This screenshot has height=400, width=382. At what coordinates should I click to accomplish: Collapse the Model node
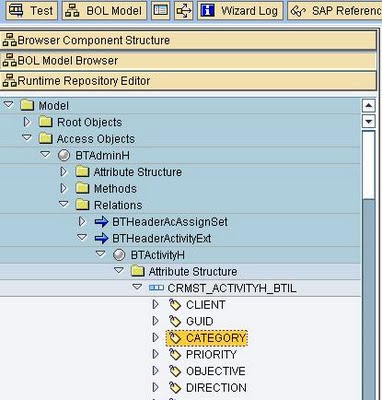pos(9,105)
